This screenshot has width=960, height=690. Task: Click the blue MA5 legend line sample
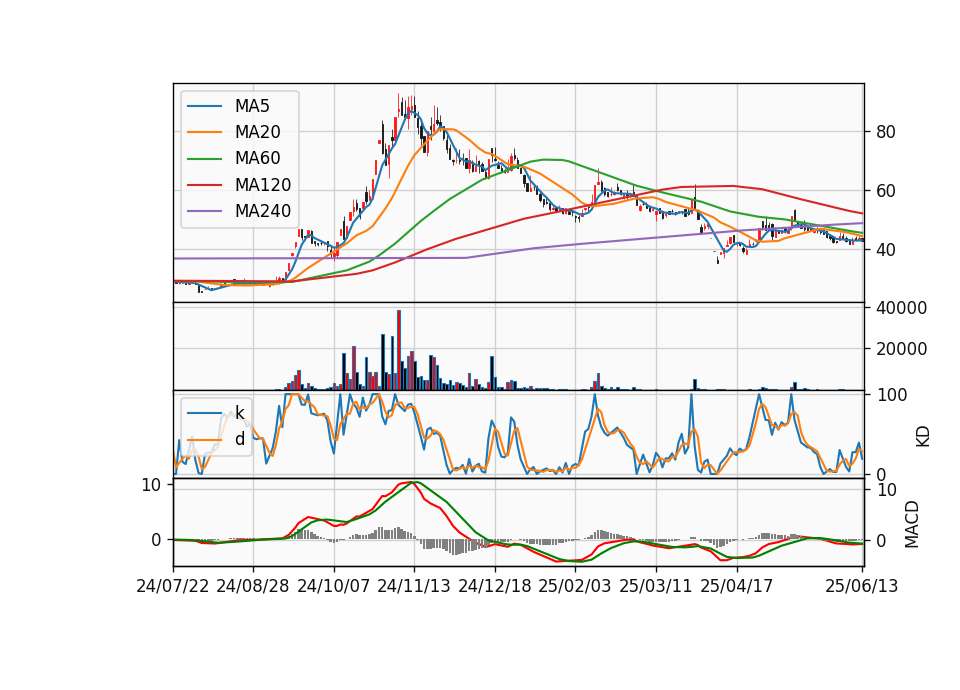[x=204, y=106]
